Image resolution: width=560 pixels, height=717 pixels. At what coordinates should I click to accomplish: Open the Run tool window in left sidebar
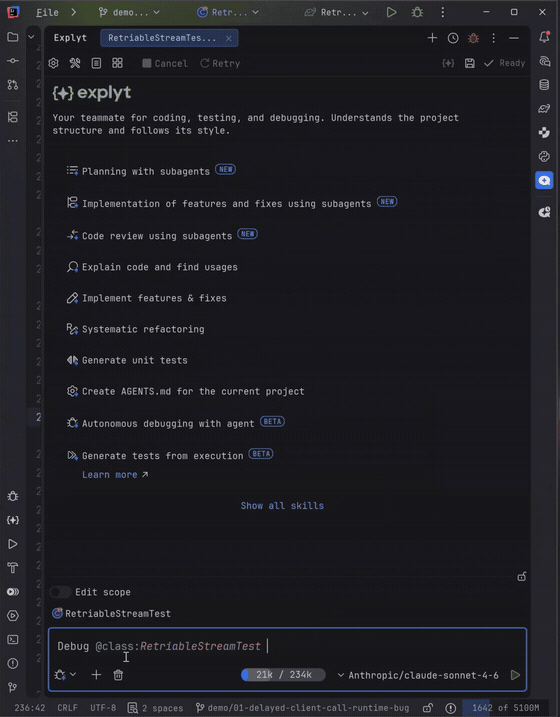tap(13, 544)
